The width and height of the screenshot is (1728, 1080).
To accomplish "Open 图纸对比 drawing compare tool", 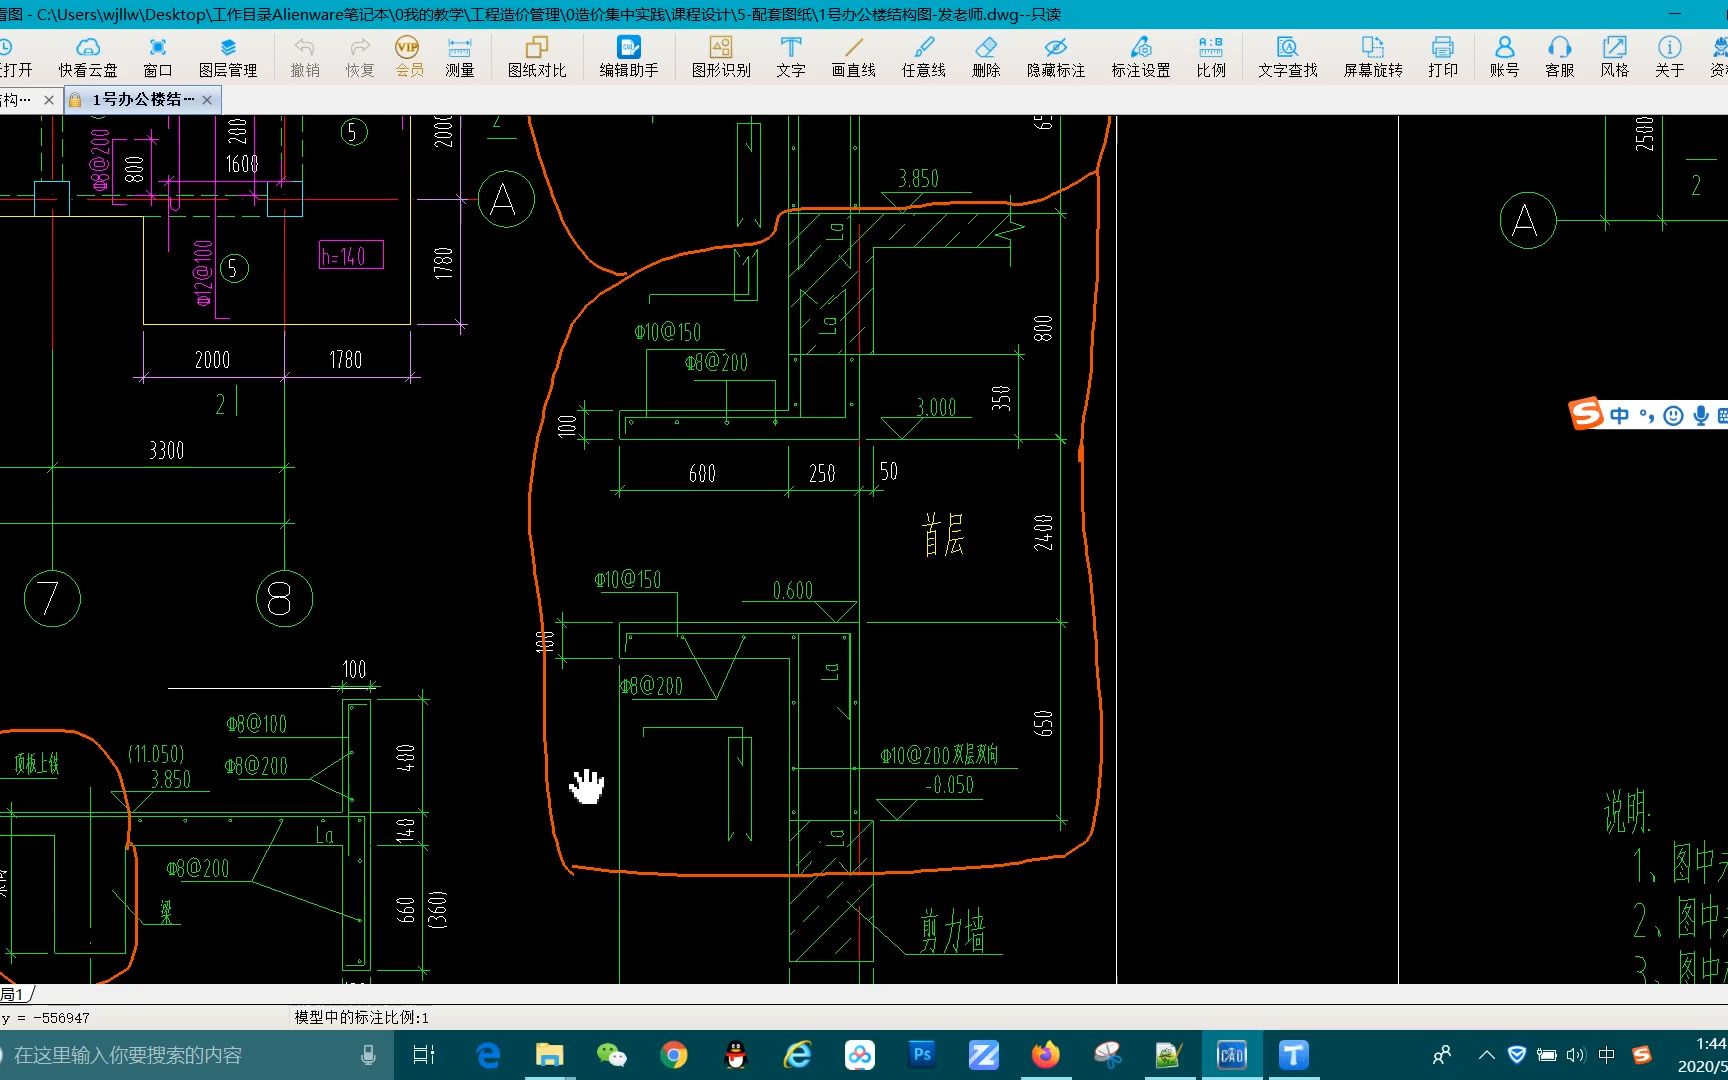I will (x=537, y=57).
